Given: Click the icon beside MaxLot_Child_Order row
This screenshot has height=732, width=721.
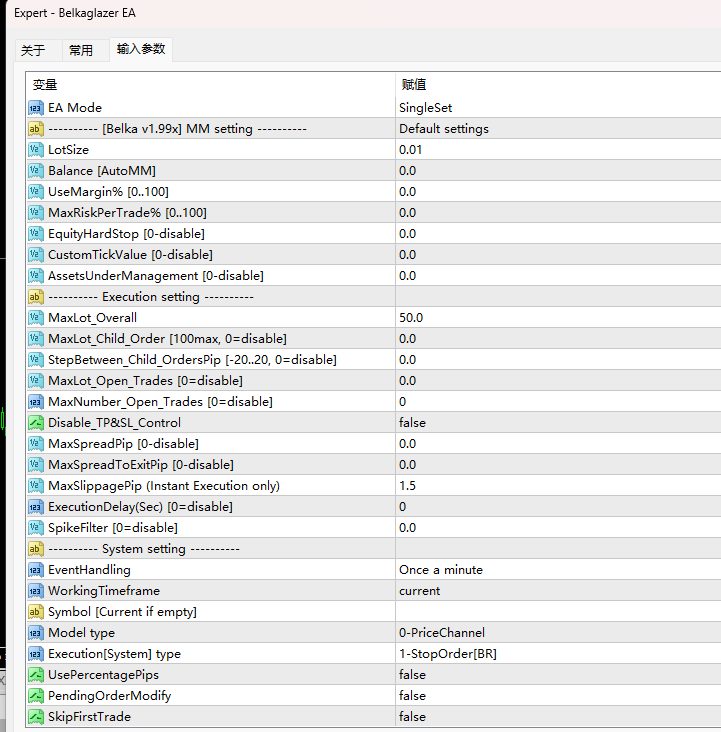Looking at the screenshot, I should coord(35,339).
